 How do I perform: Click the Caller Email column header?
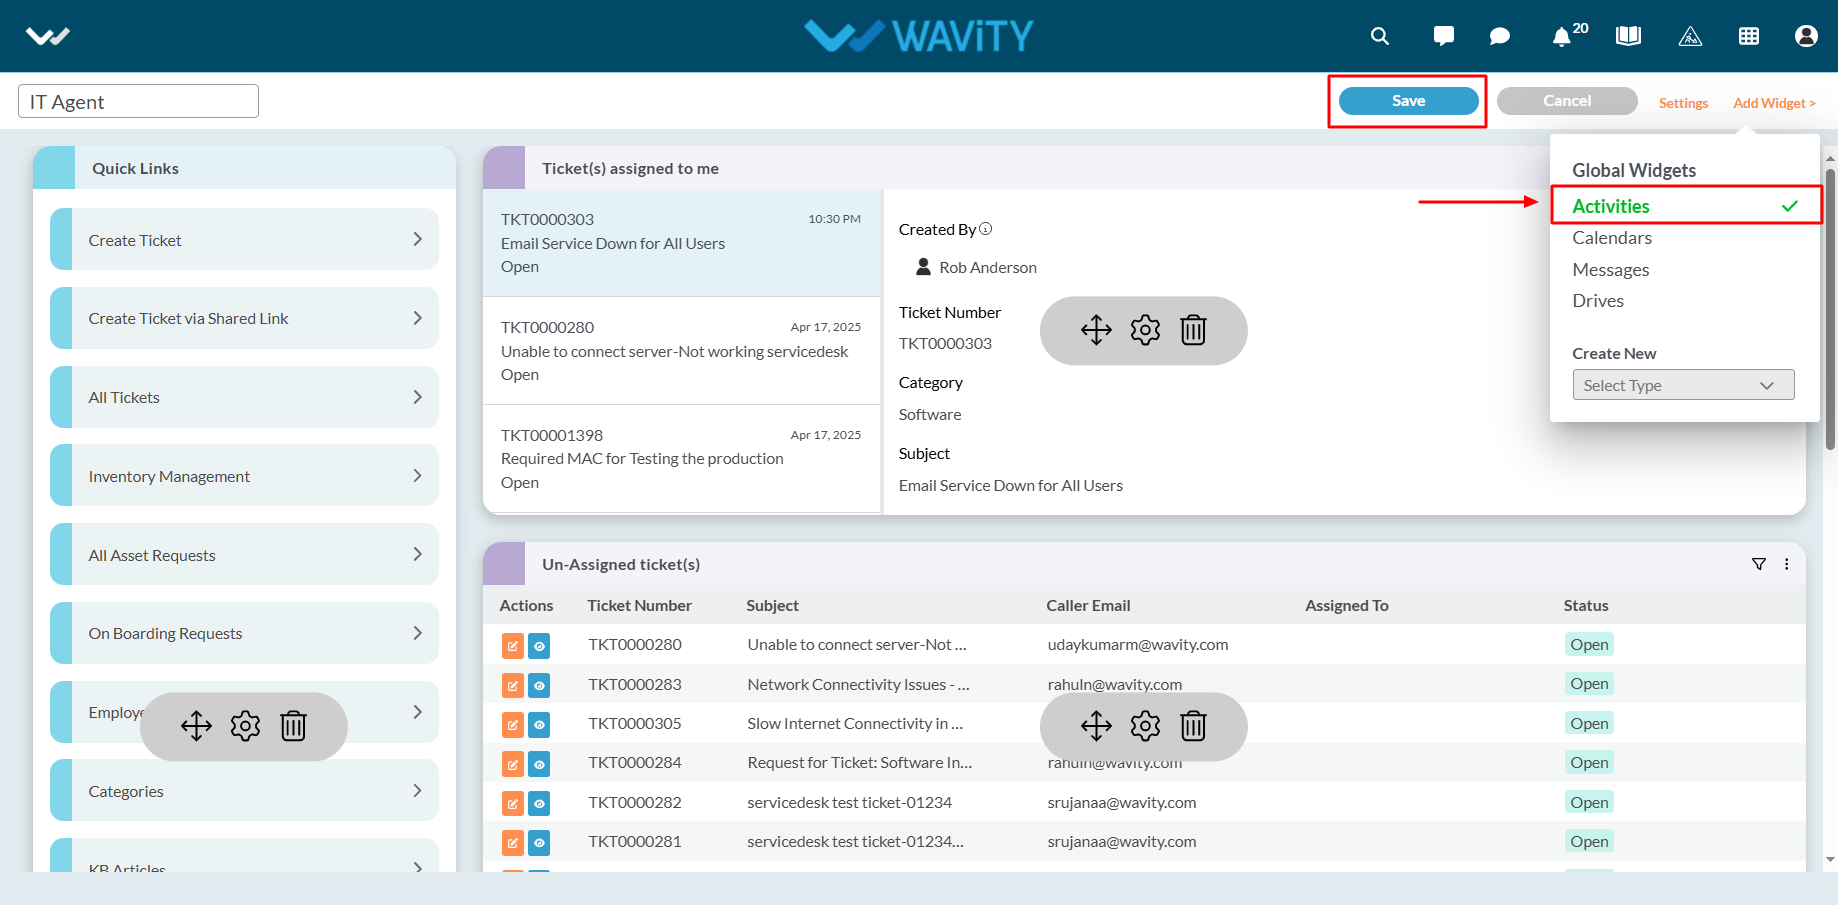tap(1088, 605)
